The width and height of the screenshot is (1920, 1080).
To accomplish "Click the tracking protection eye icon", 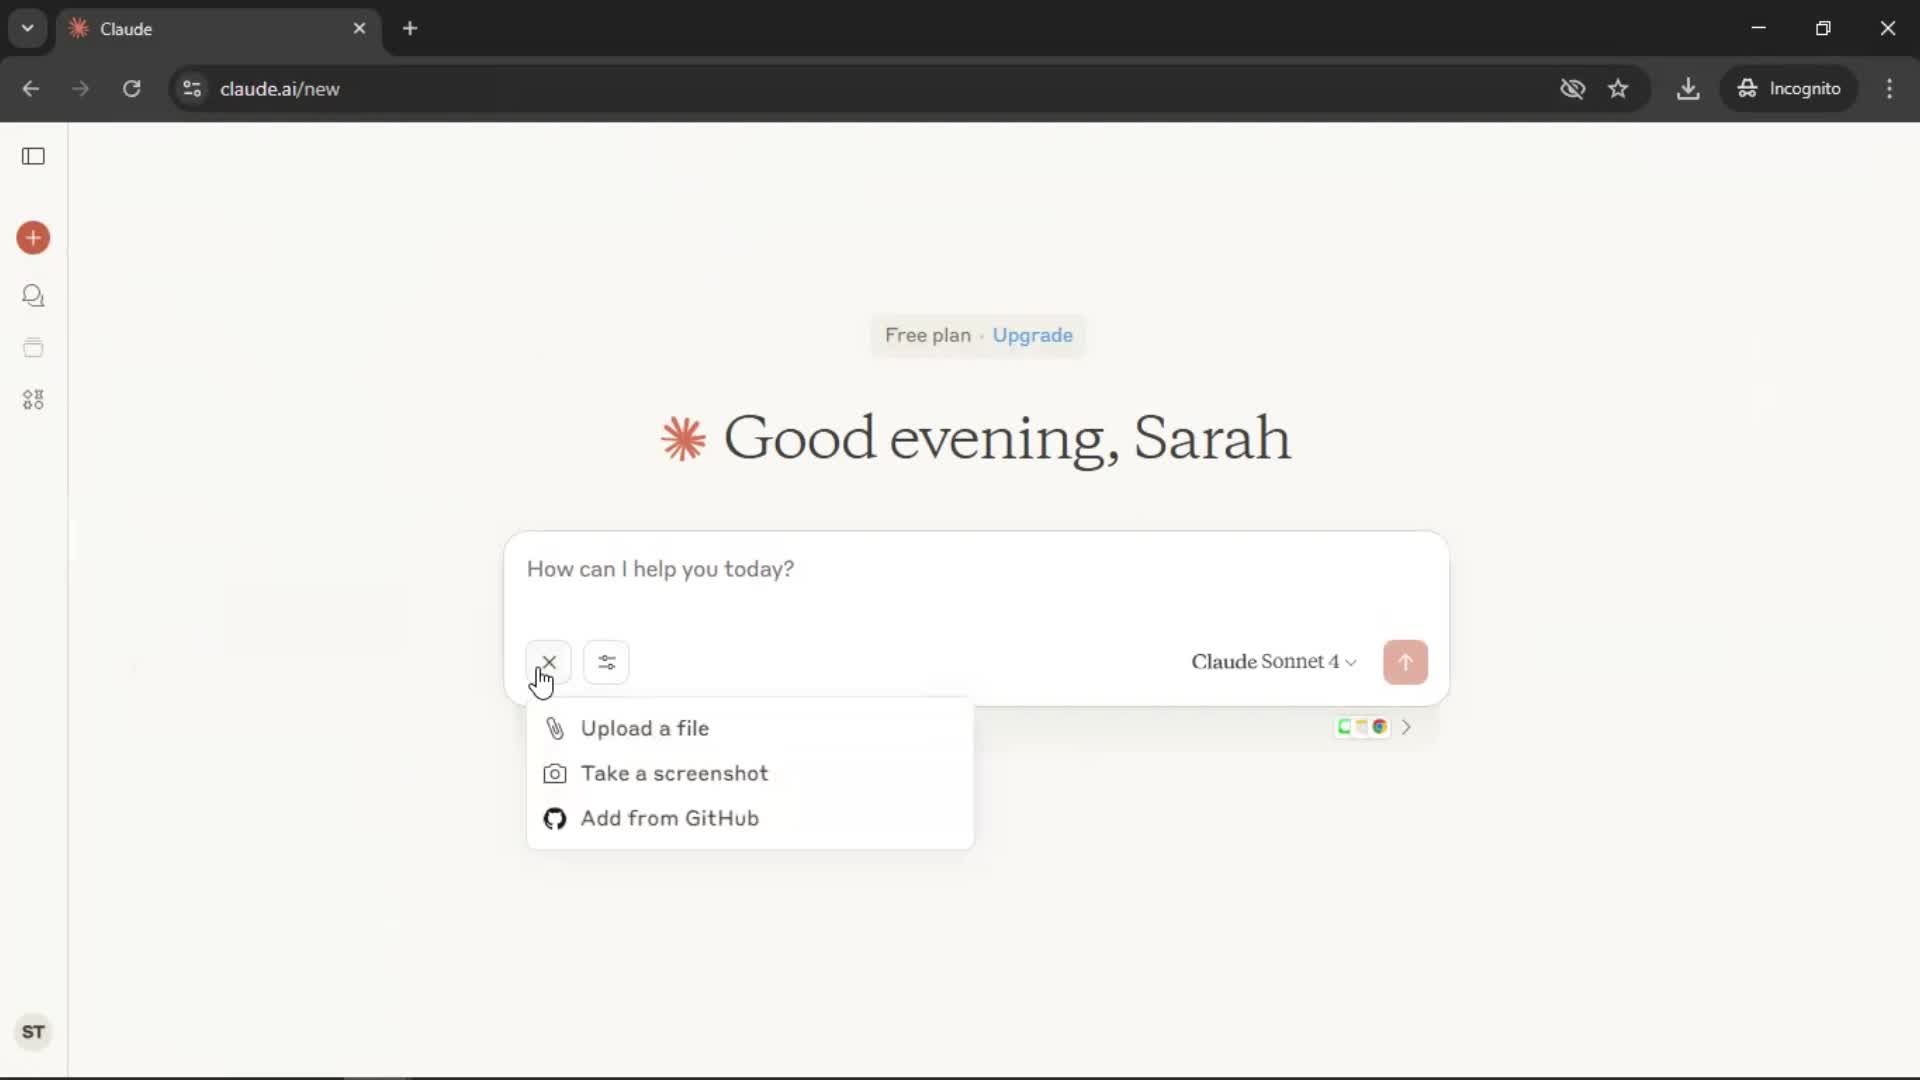I will click(1572, 89).
